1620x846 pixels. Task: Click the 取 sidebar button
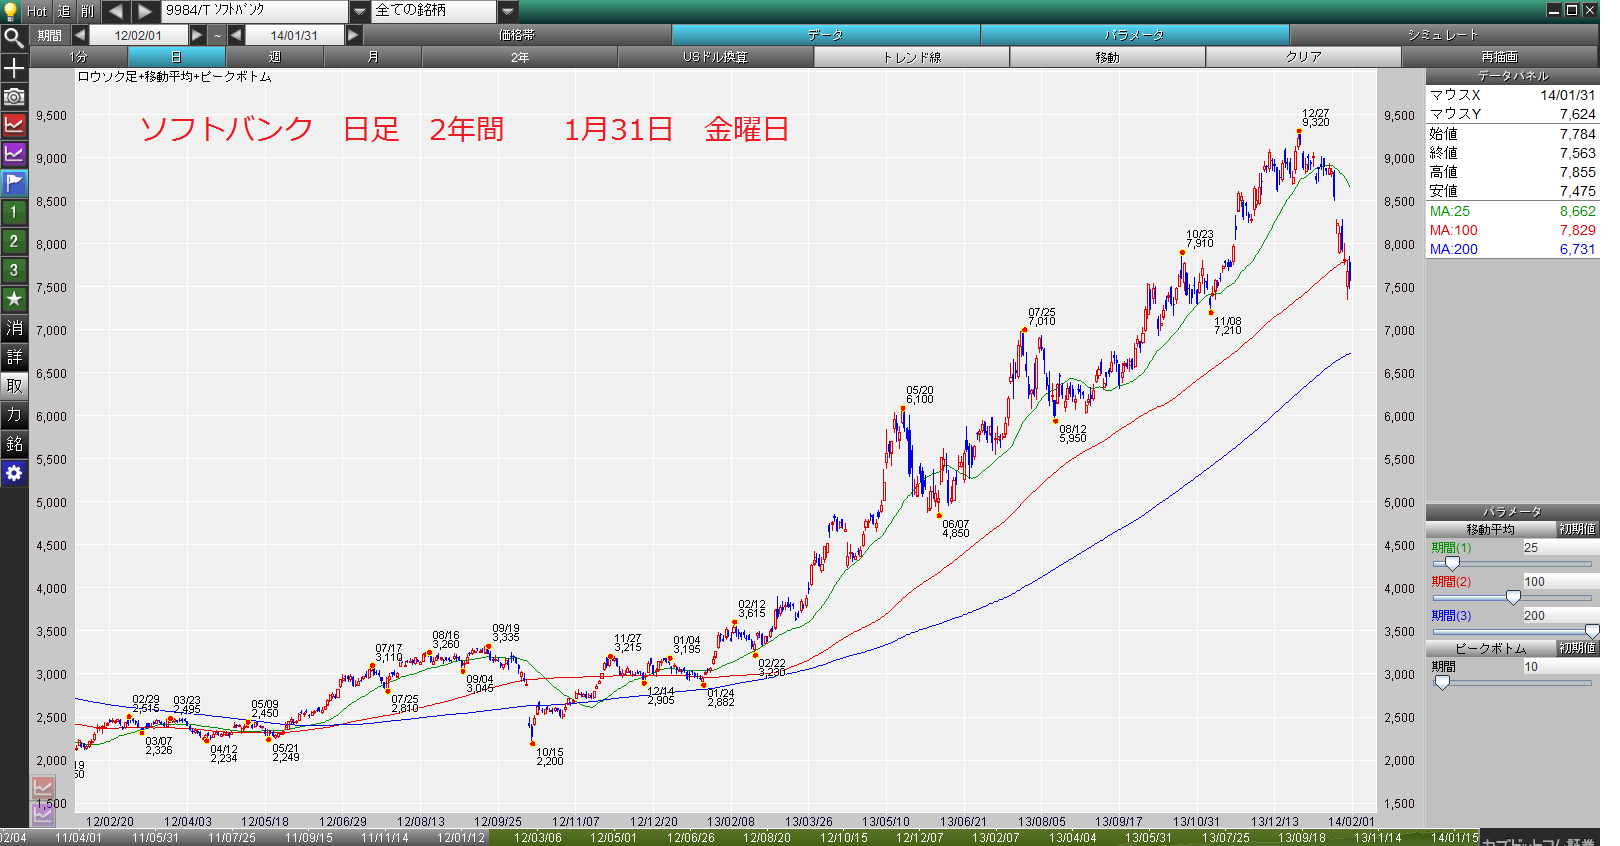(x=14, y=386)
